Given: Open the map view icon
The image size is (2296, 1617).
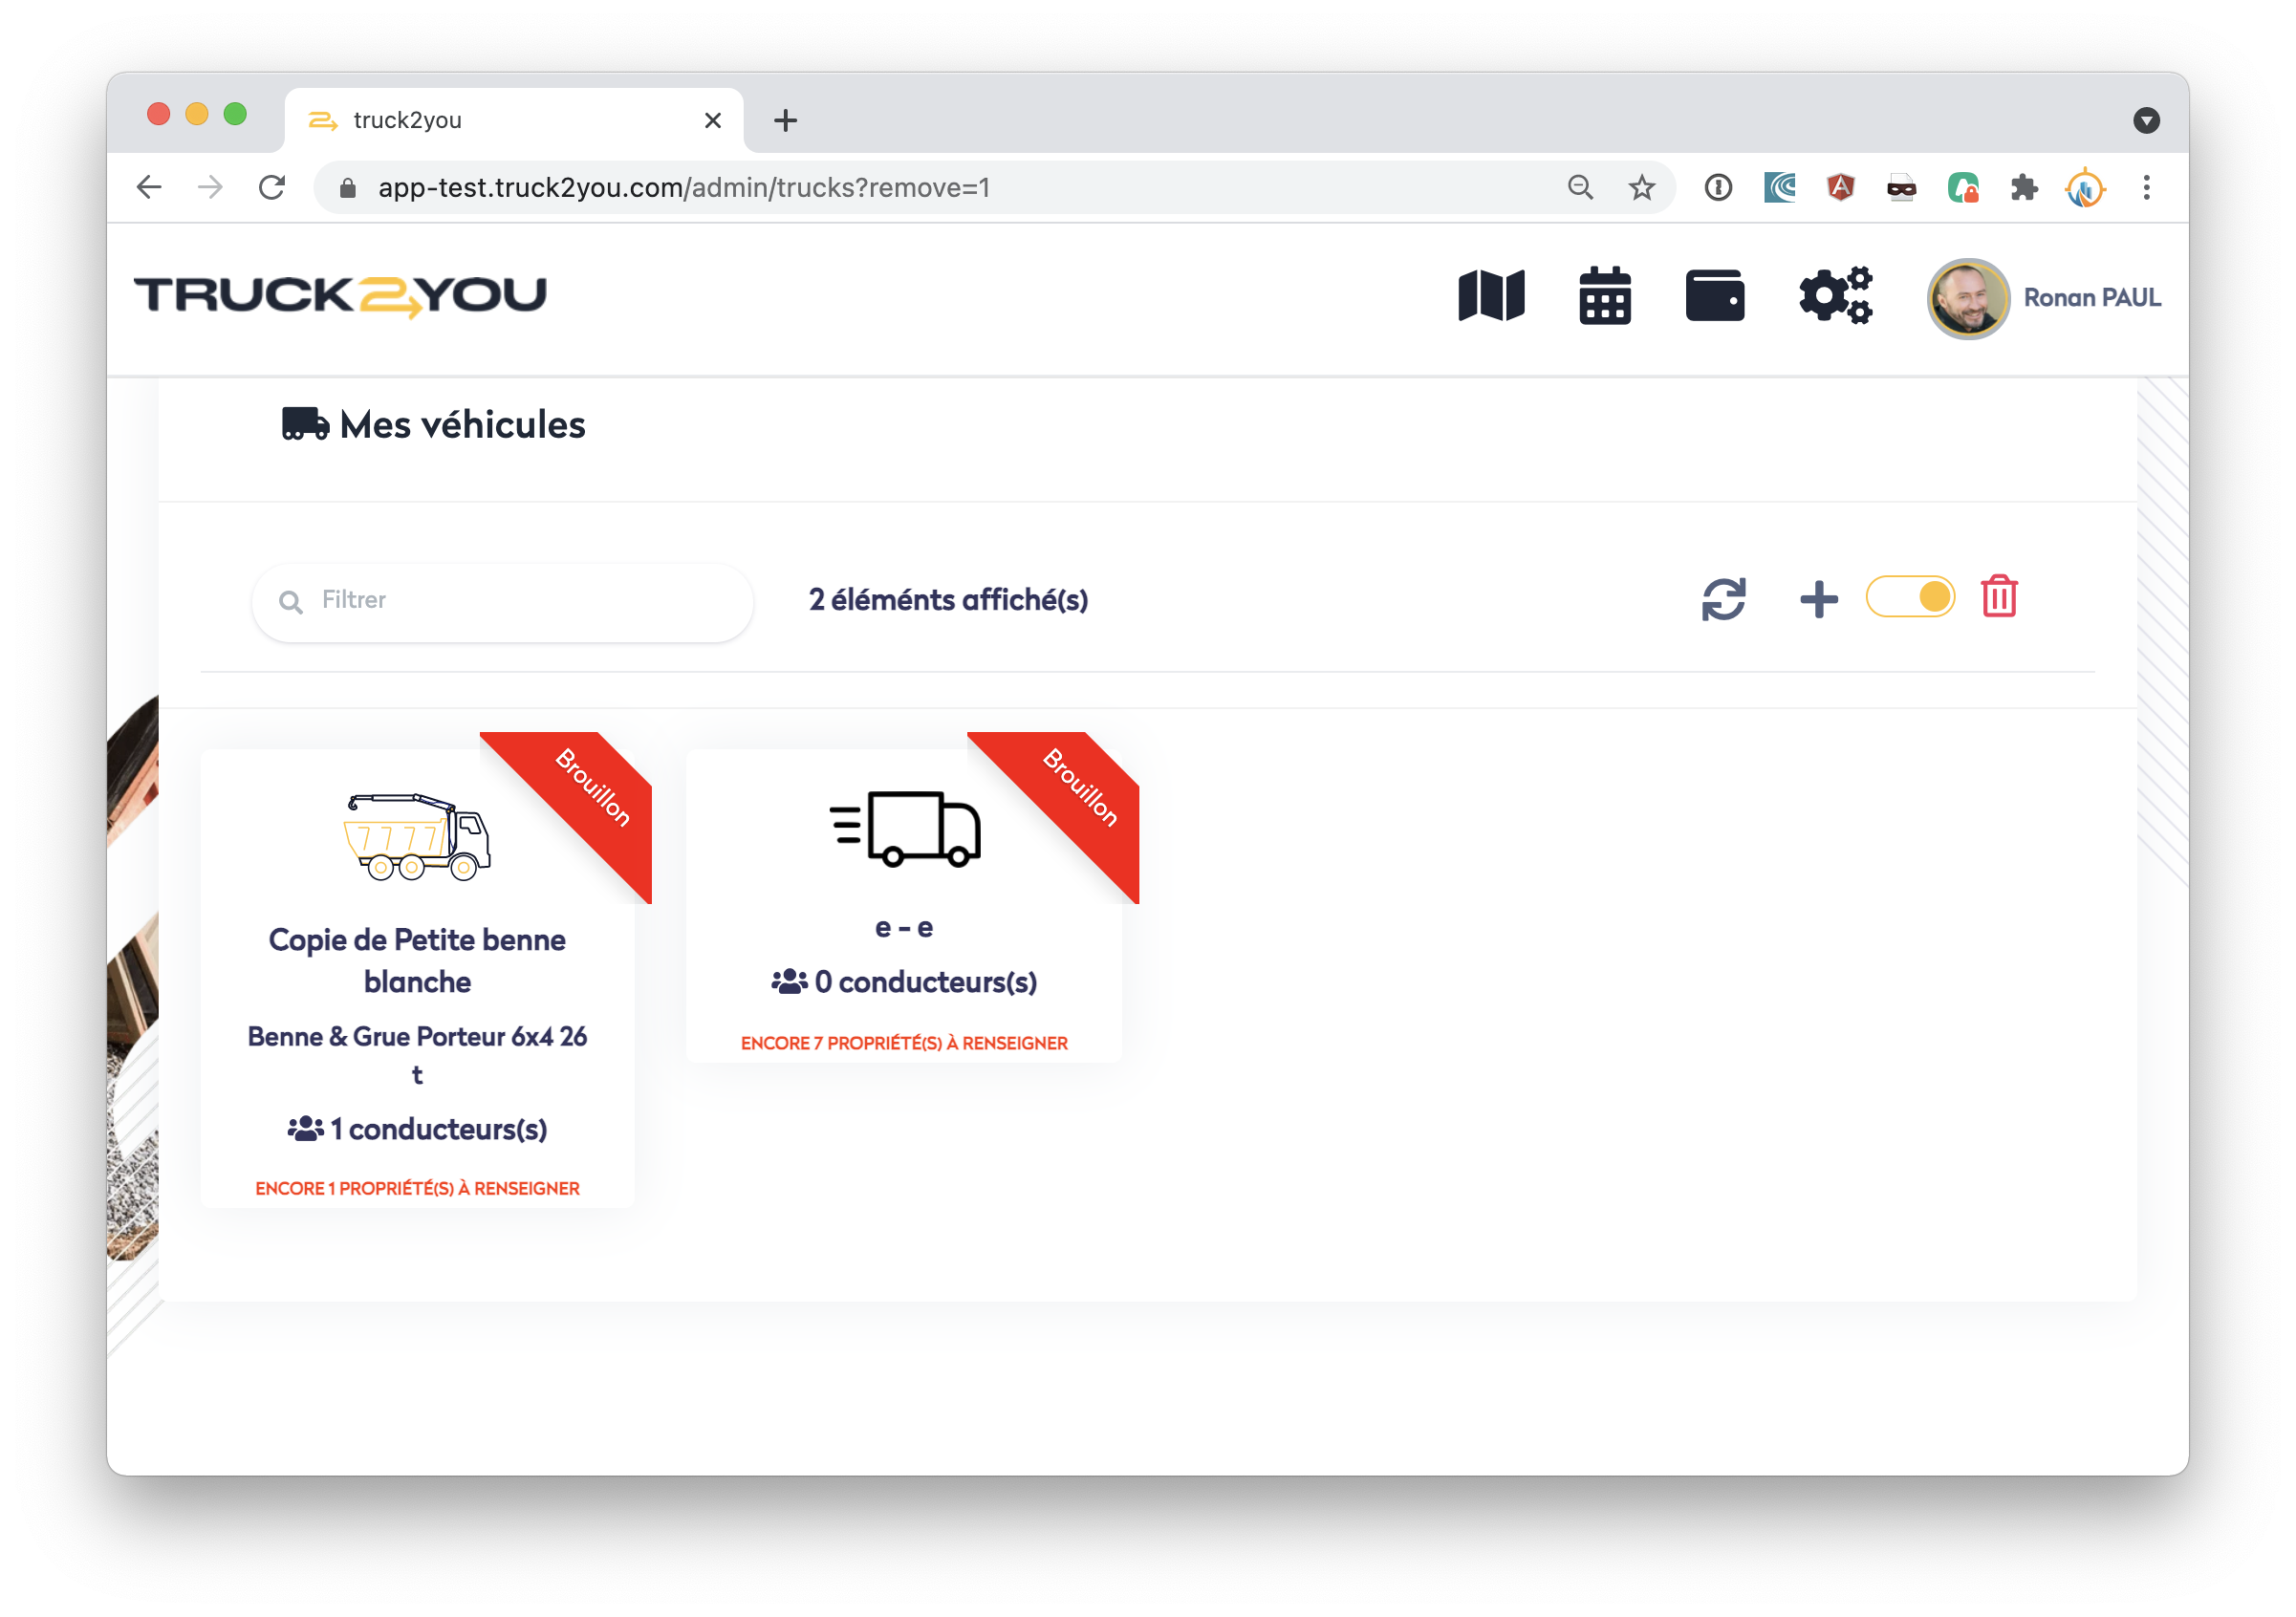Looking at the screenshot, I should pos(1491,296).
